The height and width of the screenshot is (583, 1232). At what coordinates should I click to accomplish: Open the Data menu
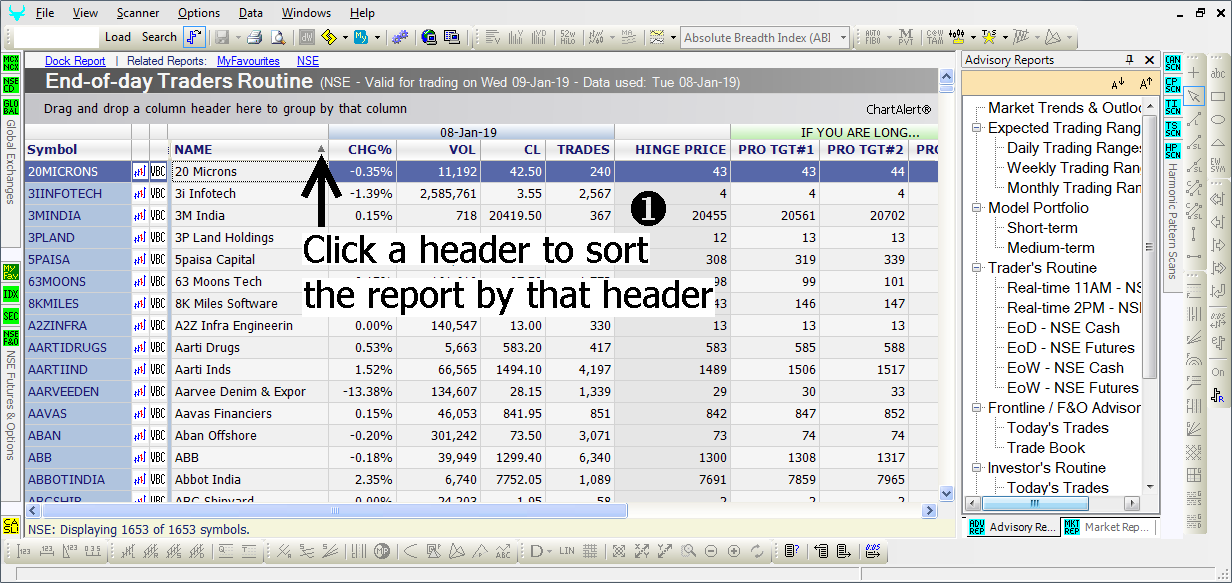pyautogui.click(x=251, y=13)
